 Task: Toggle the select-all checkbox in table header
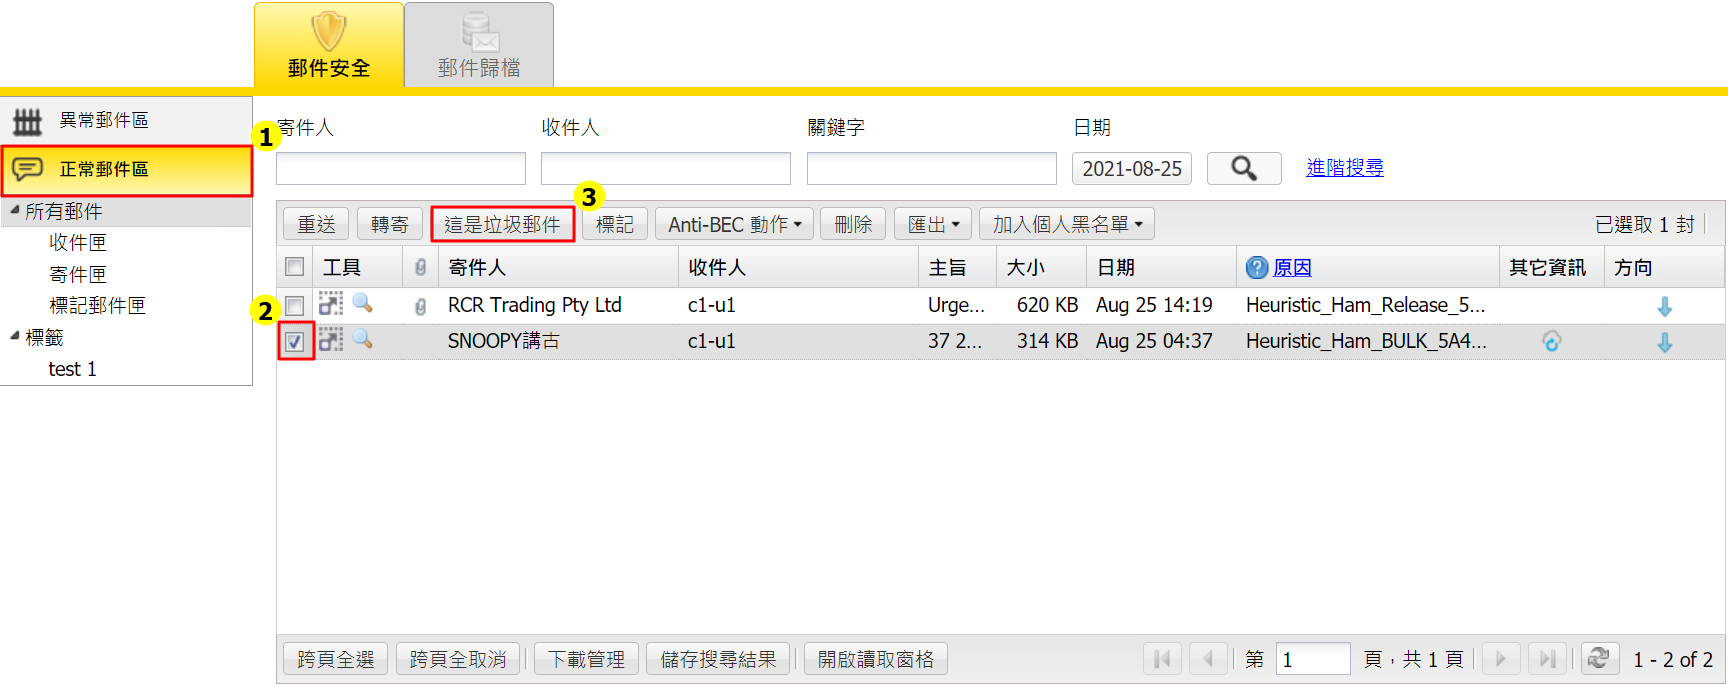(294, 267)
